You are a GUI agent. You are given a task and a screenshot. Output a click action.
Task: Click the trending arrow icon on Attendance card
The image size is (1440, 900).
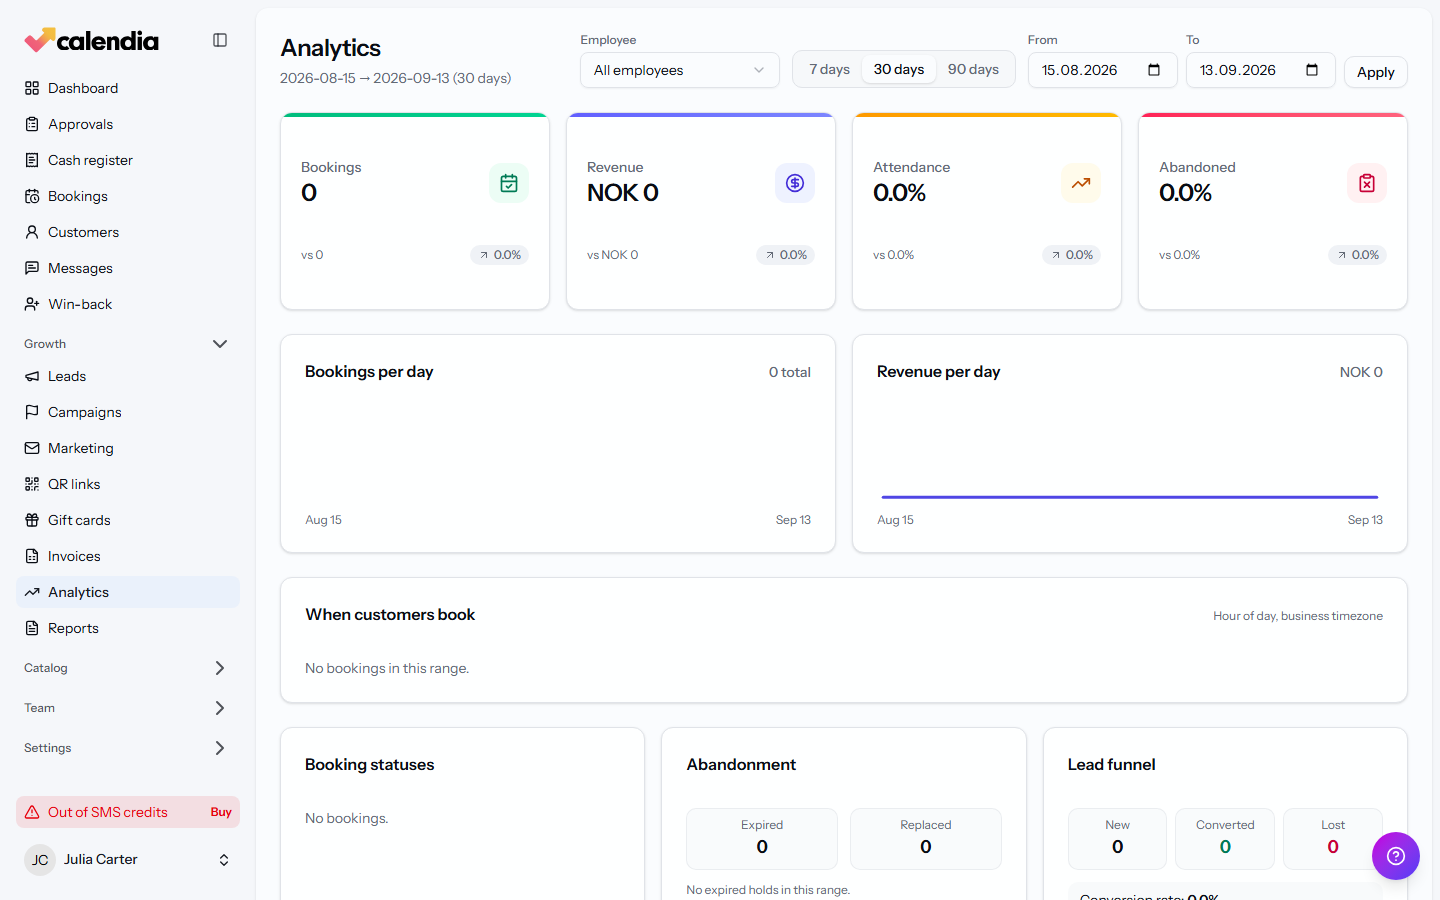tap(1081, 183)
